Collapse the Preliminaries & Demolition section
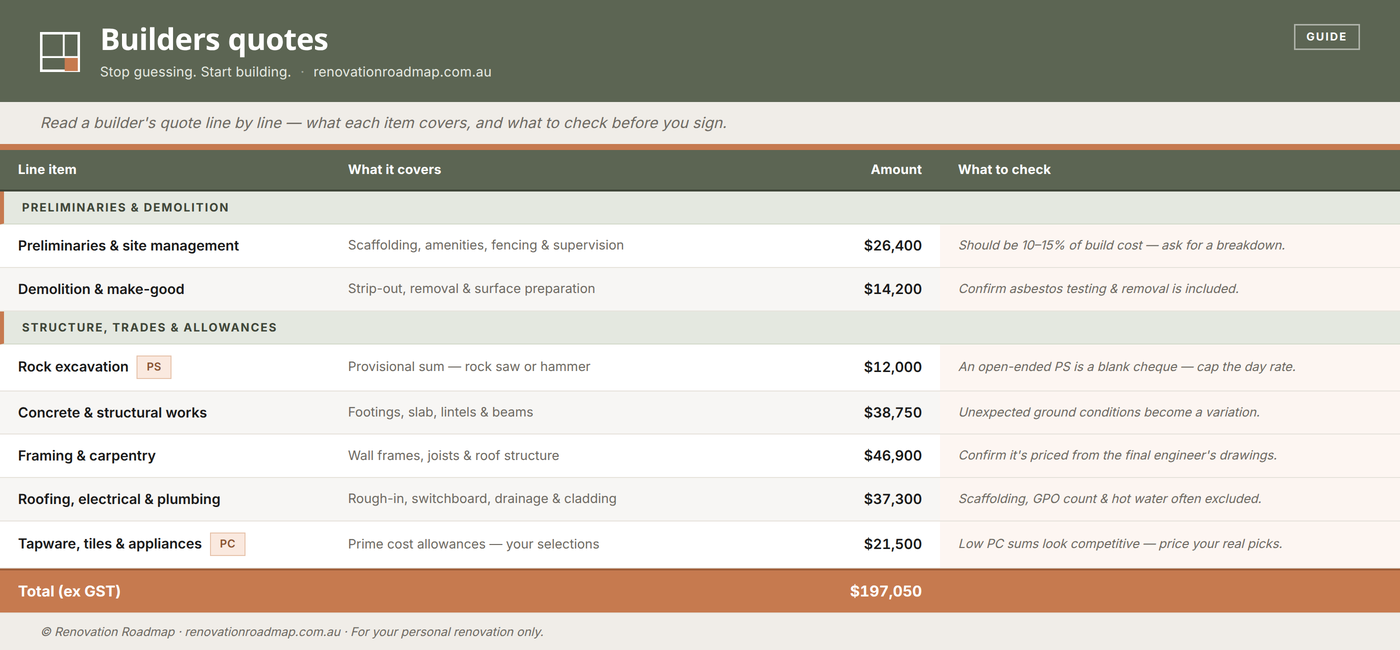Screen dimensions: 1400x650 [700, 208]
